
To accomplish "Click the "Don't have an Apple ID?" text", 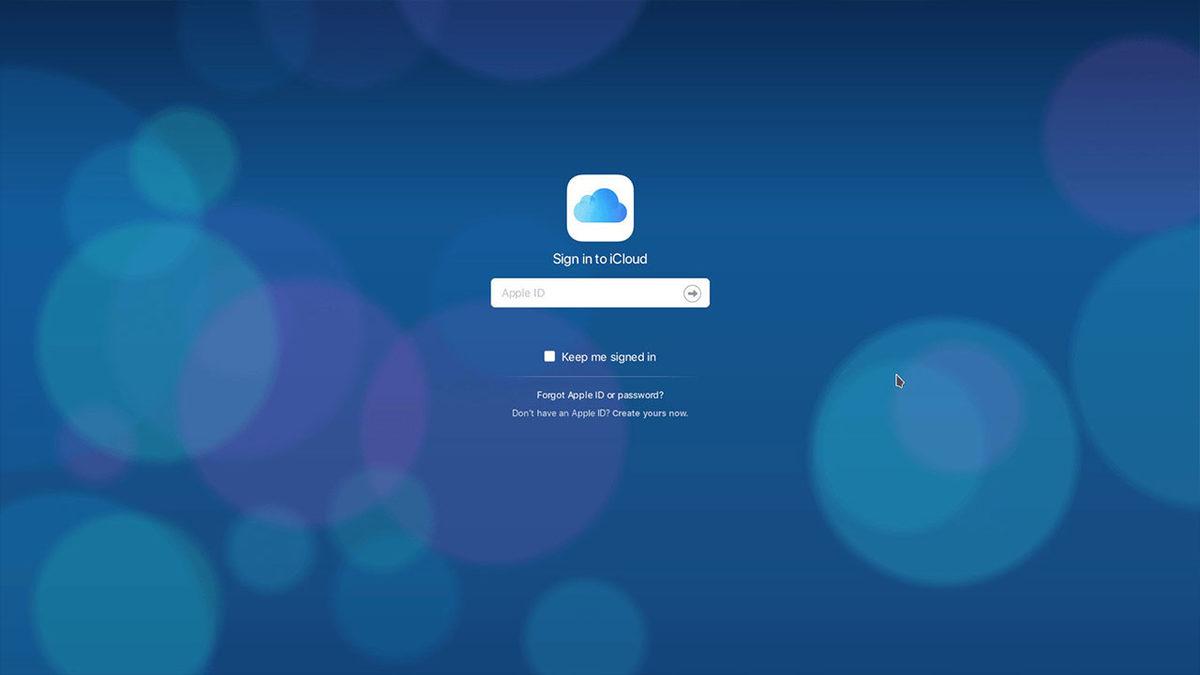I will click(560, 413).
